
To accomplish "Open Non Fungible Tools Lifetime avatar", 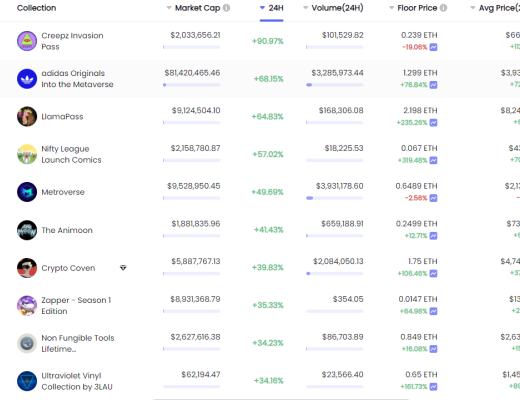I will 27,343.
